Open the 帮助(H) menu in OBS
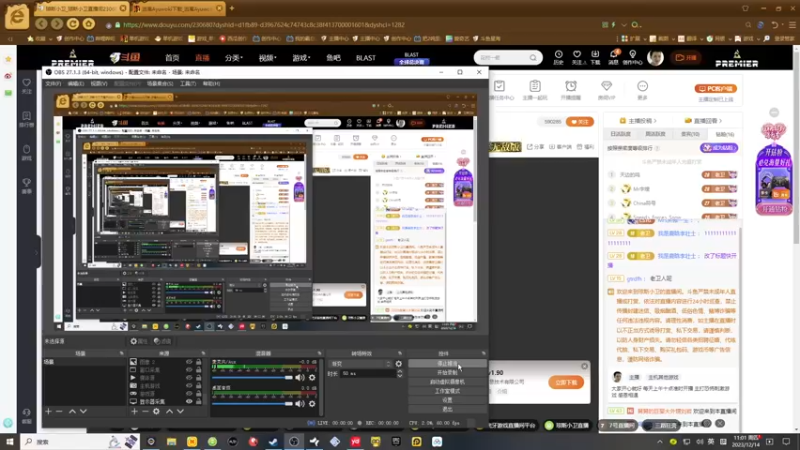 211,84
